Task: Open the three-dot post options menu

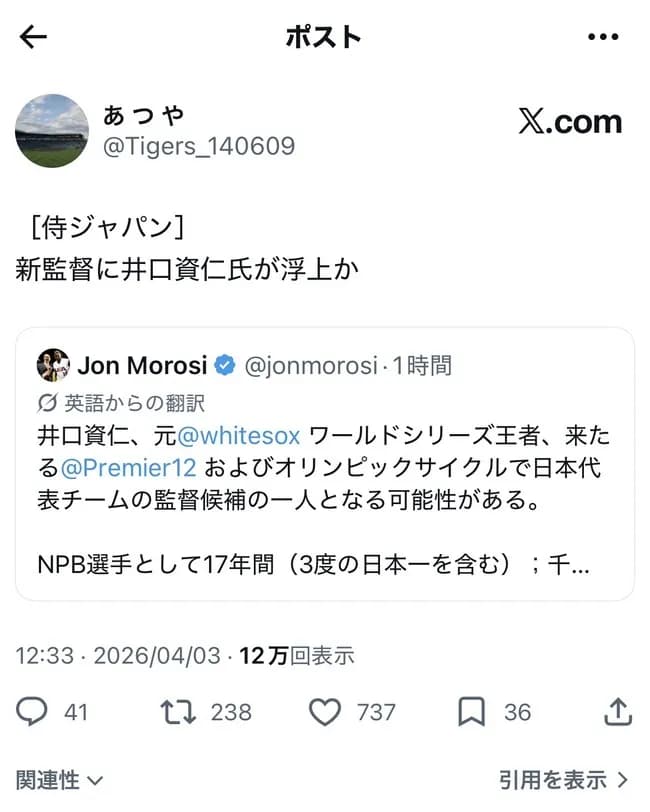Action: click(604, 36)
